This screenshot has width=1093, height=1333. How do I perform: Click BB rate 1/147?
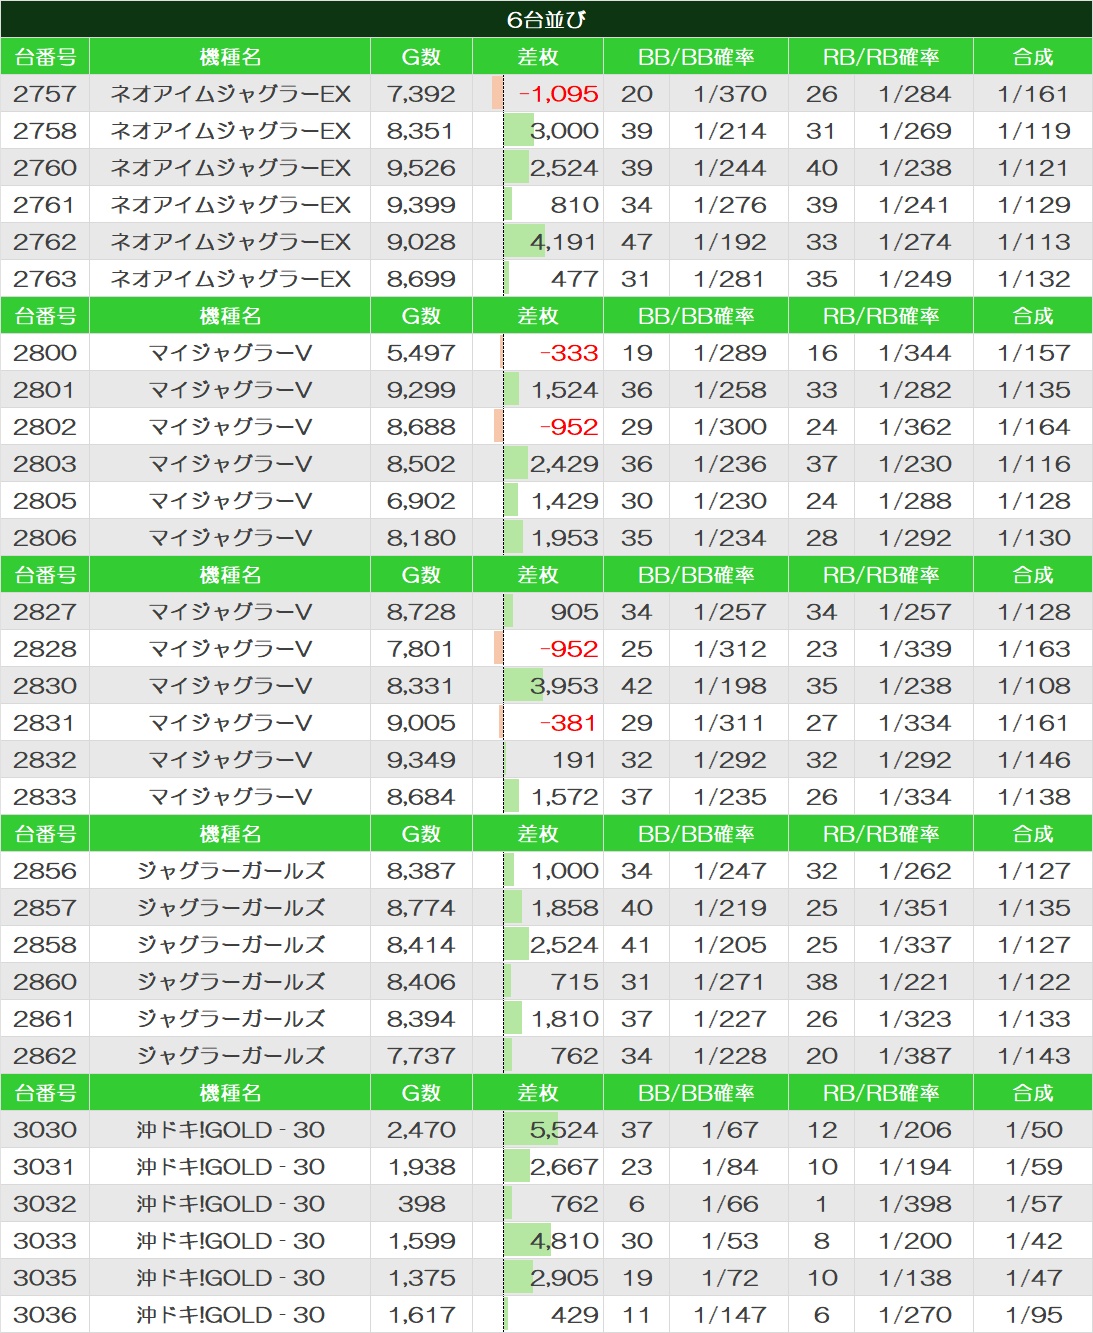point(730,1315)
